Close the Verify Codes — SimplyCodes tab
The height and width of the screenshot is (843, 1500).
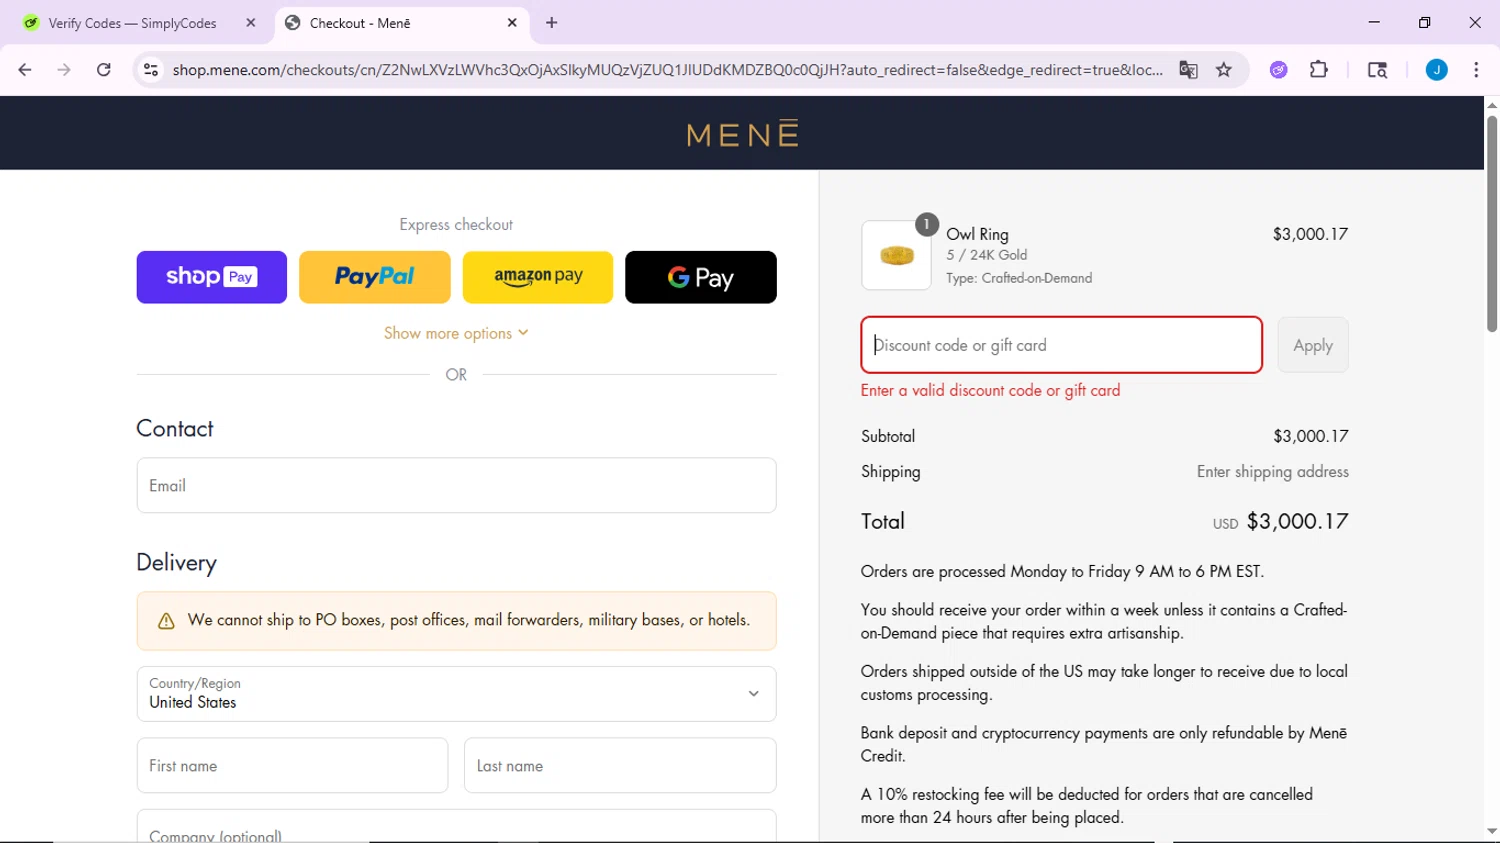pyautogui.click(x=251, y=23)
